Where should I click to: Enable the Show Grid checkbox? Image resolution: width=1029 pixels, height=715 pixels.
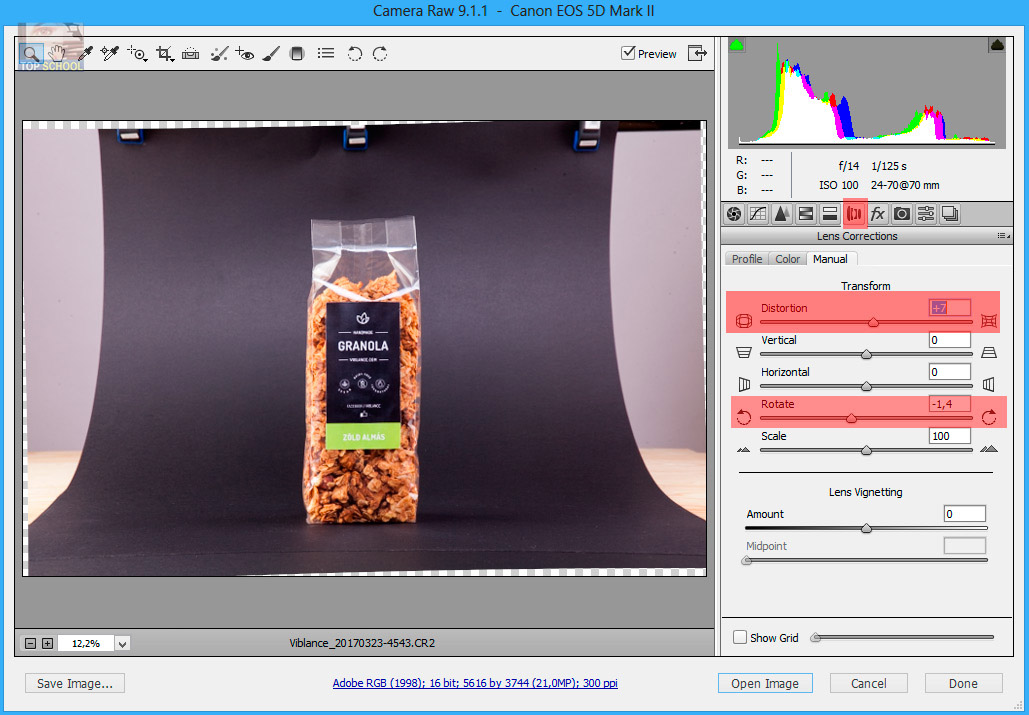point(740,637)
